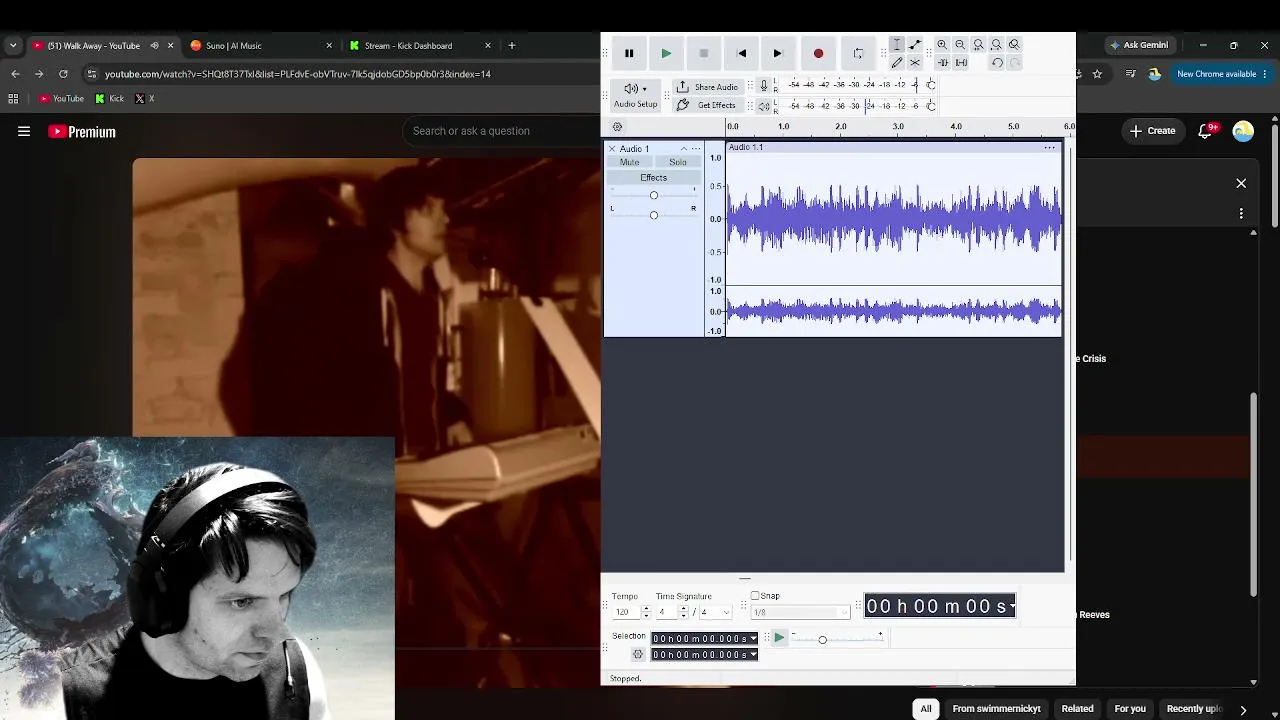Screen dimensions: 1280x720
Task: Click the YouTube Create button
Action: pyautogui.click(x=1152, y=131)
